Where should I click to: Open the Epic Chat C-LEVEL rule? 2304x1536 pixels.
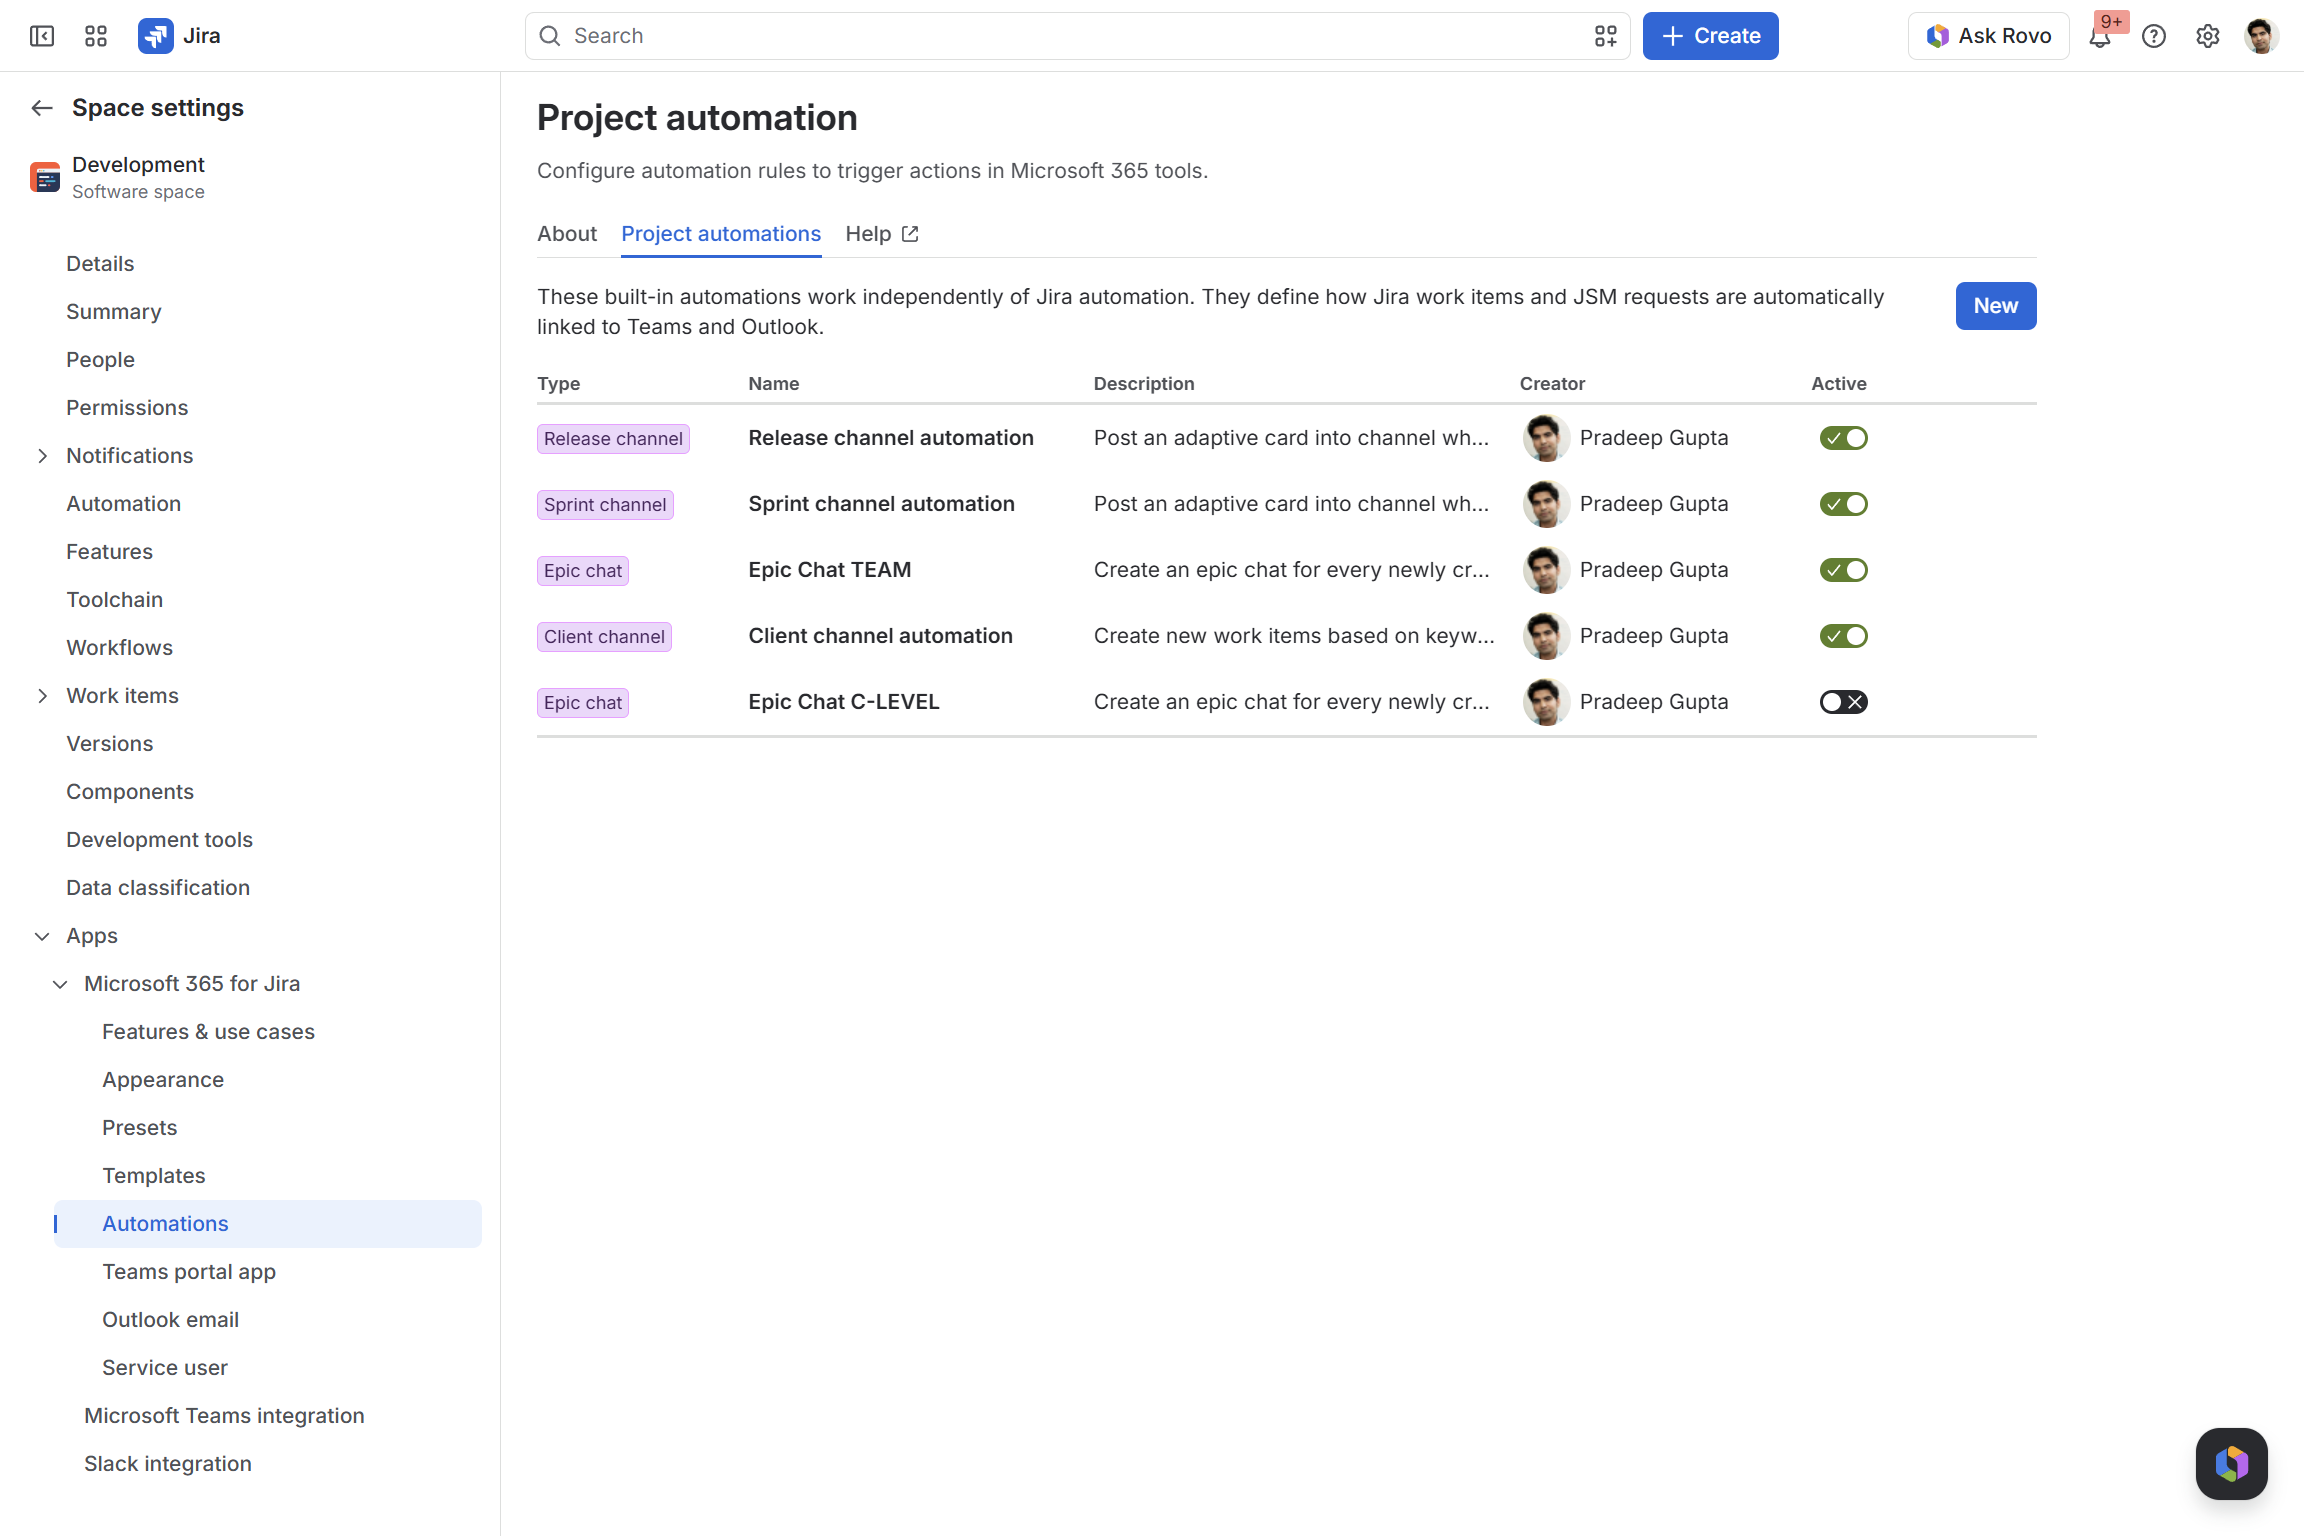(x=844, y=702)
